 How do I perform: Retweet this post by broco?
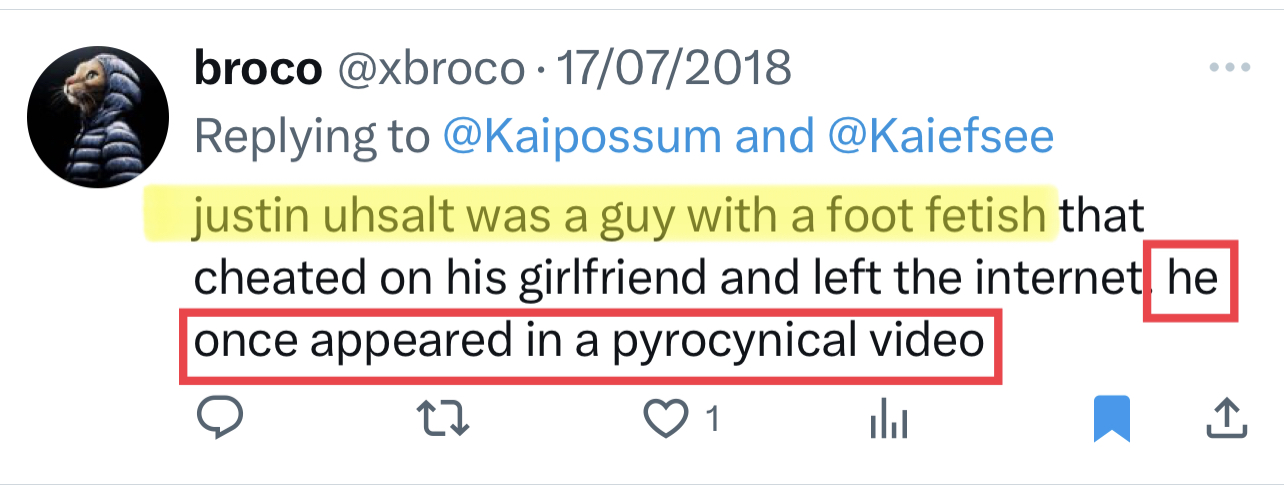click(441, 420)
